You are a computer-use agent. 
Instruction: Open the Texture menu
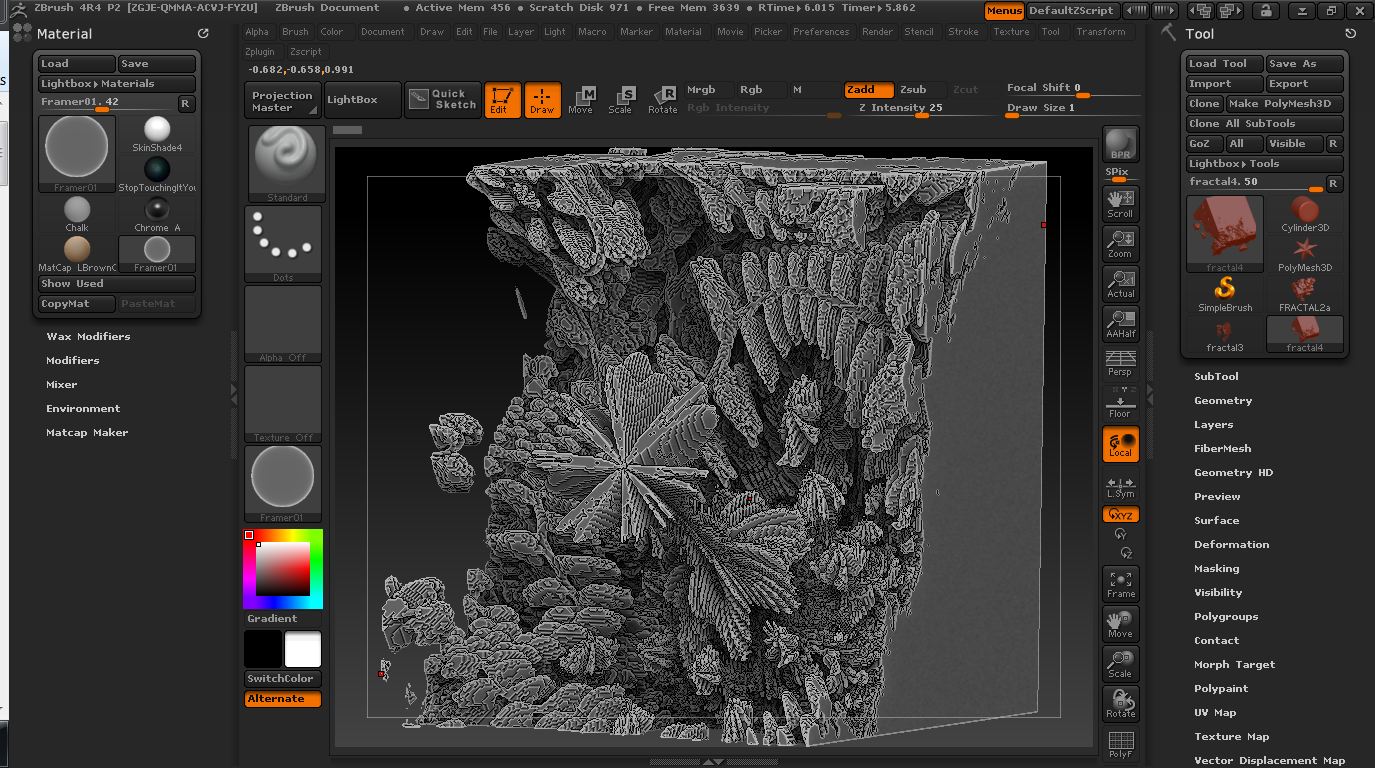(1011, 32)
